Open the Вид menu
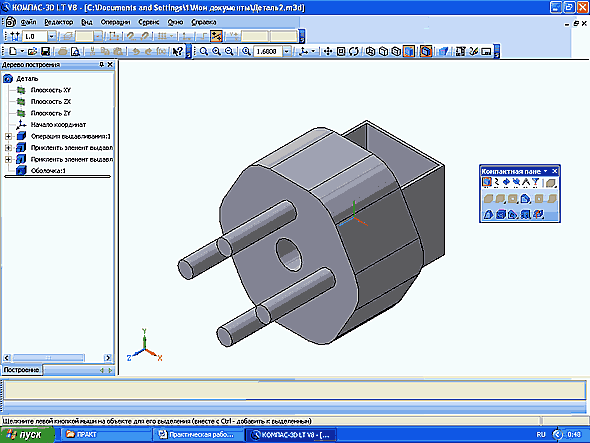 click(87, 22)
